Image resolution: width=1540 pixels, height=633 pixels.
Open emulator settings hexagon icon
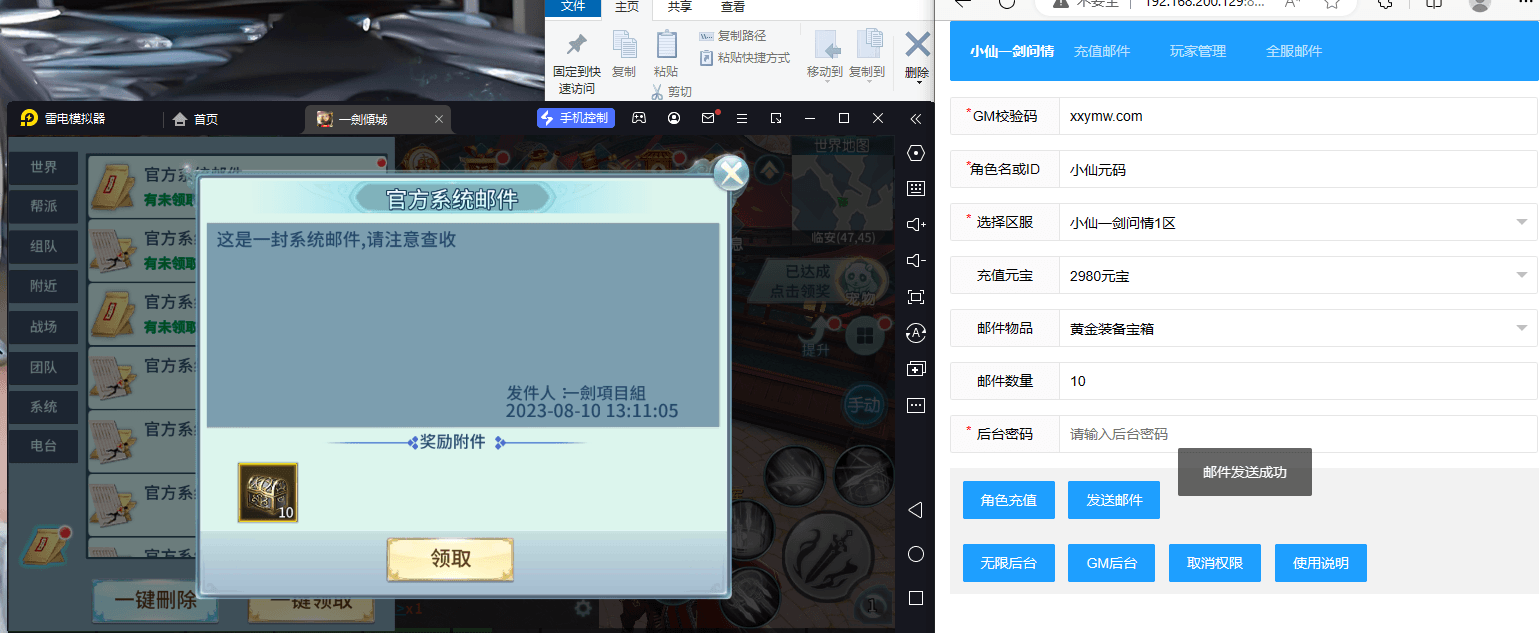915,153
